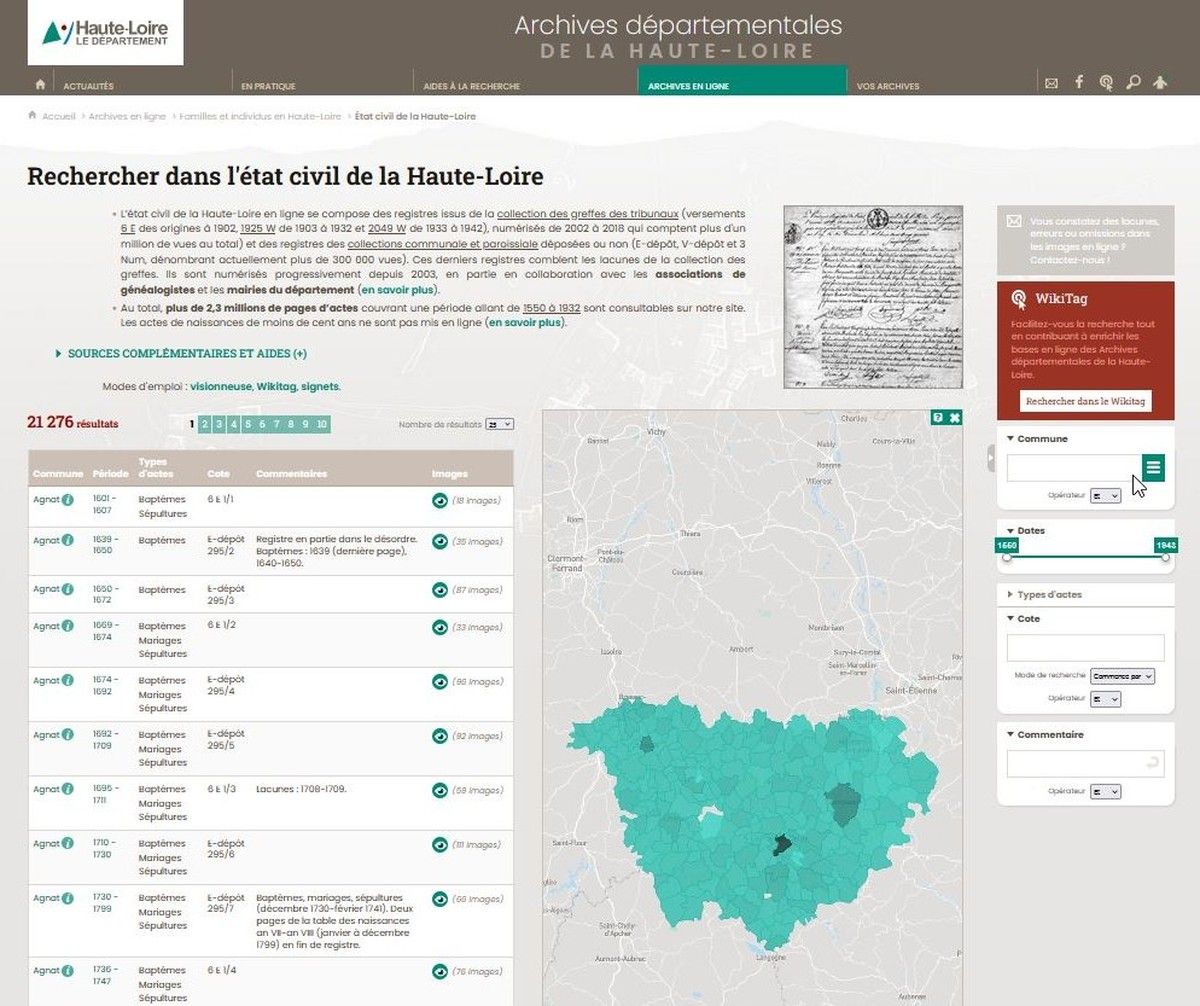Collapse the right search panel handle

991,458
